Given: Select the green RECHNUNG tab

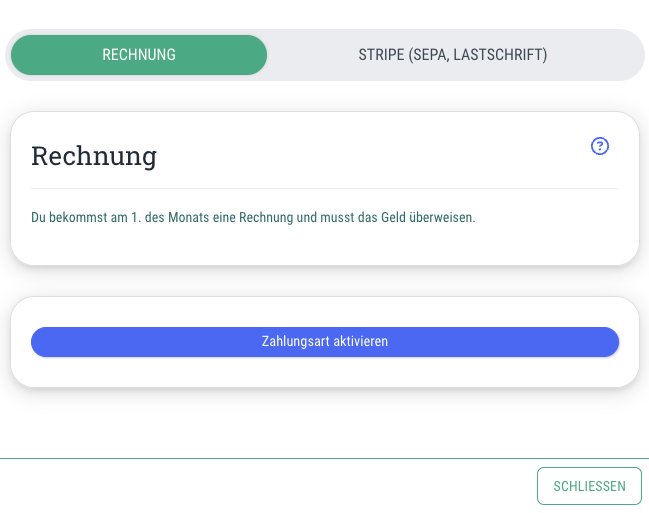Looking at the screenshot, I should pyautogui.click(x=139, y=55).
